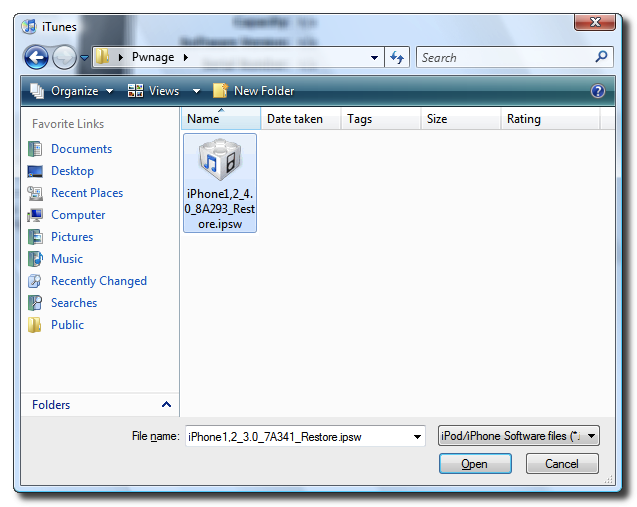The width and height of the screenshot is (637, 507).
Task: Open the Documents favorite link
Action: pos(81,149)
